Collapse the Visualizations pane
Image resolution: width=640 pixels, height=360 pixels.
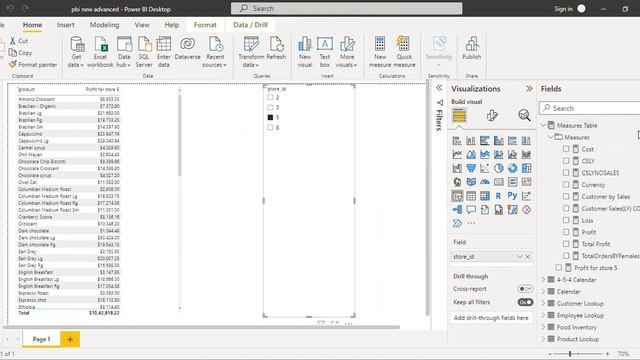[529, 89]
